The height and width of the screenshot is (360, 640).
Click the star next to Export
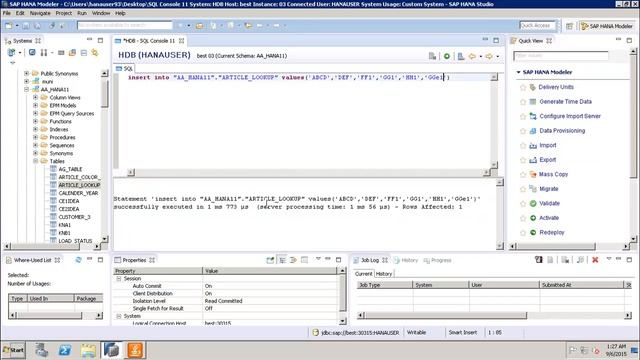(523, 160)
